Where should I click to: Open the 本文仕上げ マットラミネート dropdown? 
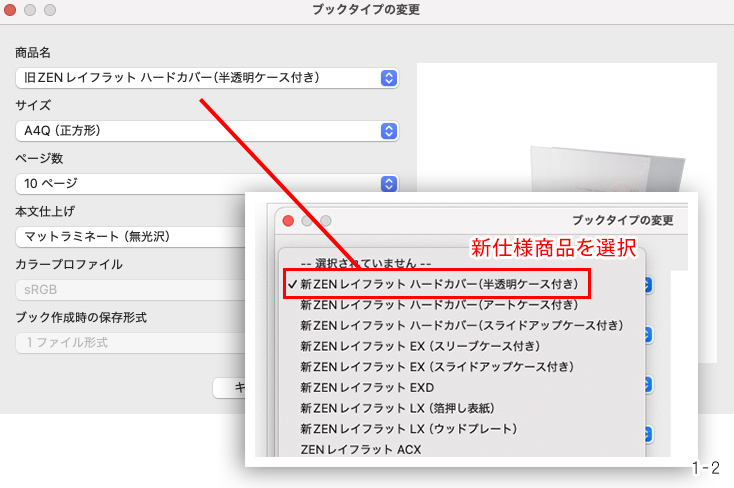point(130,237)
